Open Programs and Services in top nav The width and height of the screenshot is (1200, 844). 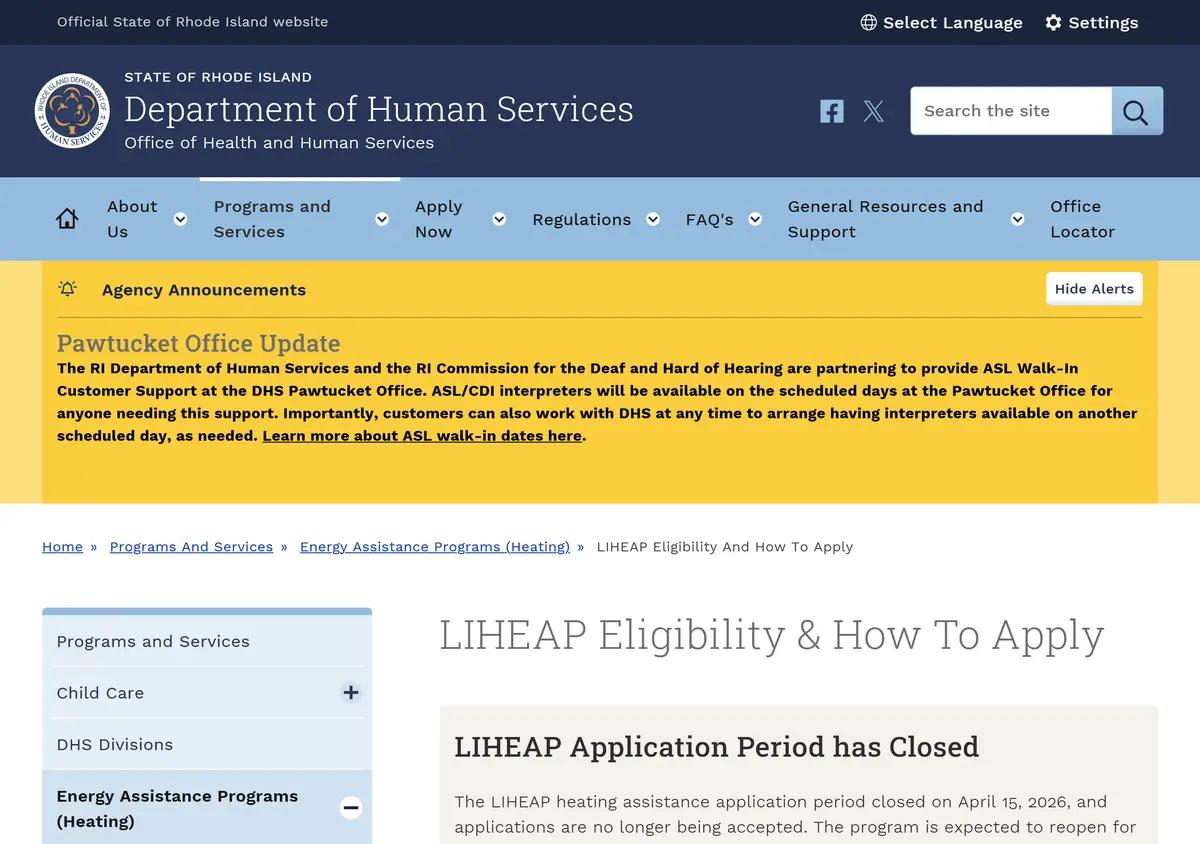pos(272,219)
